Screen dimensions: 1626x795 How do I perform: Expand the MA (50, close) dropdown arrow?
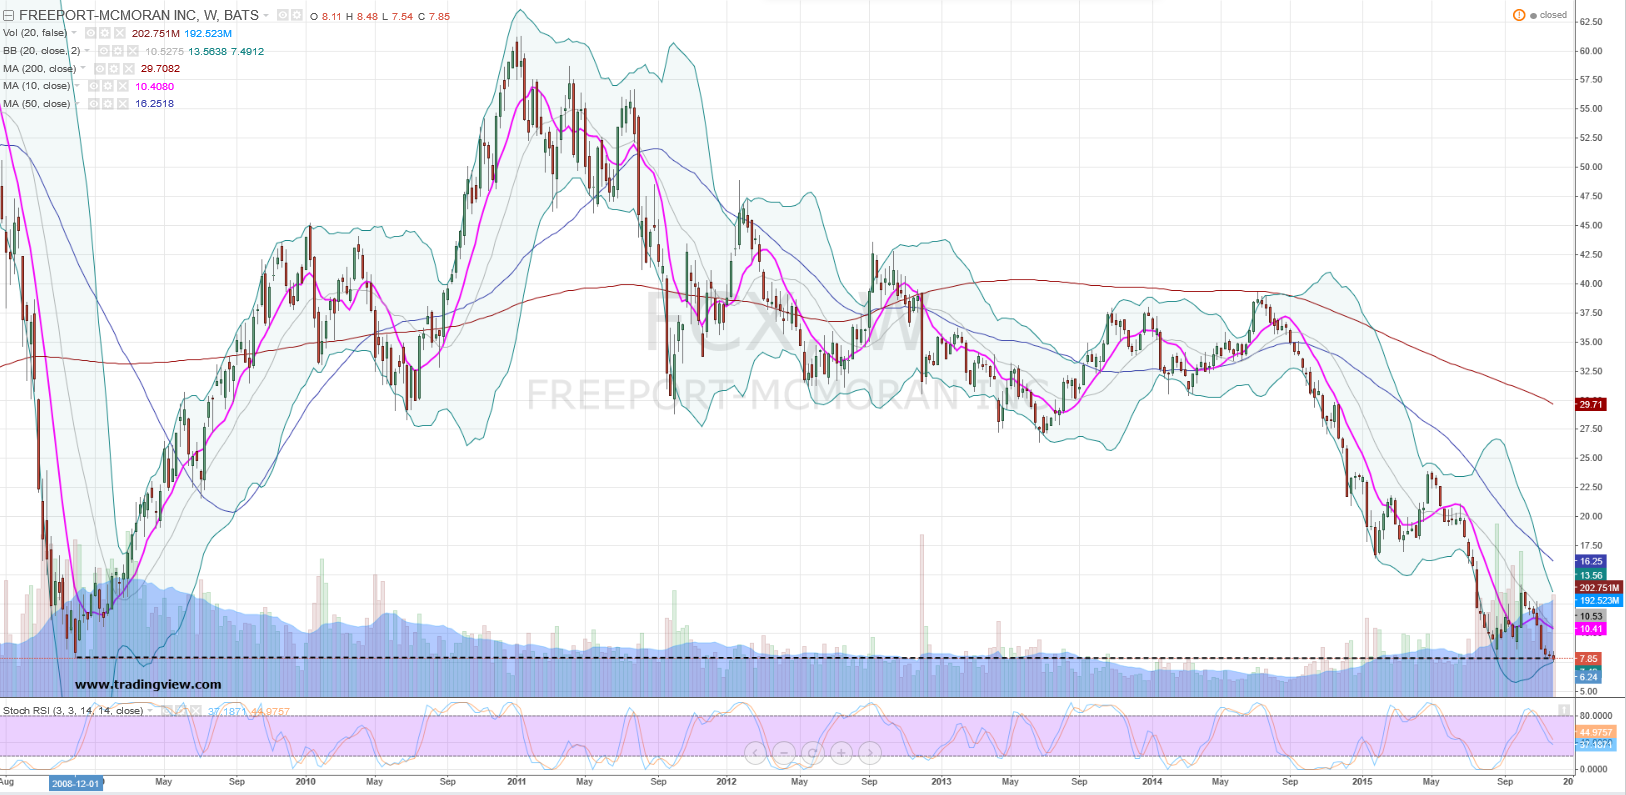pos(78,104)
